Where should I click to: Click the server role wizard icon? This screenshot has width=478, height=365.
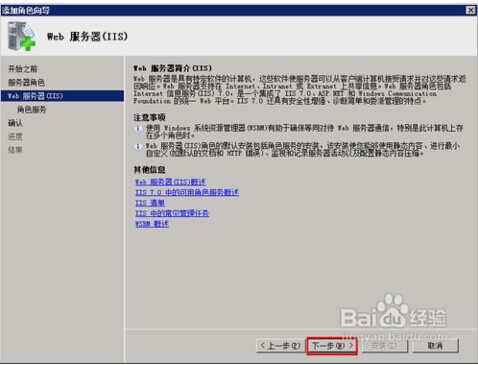tap(22, 36)
